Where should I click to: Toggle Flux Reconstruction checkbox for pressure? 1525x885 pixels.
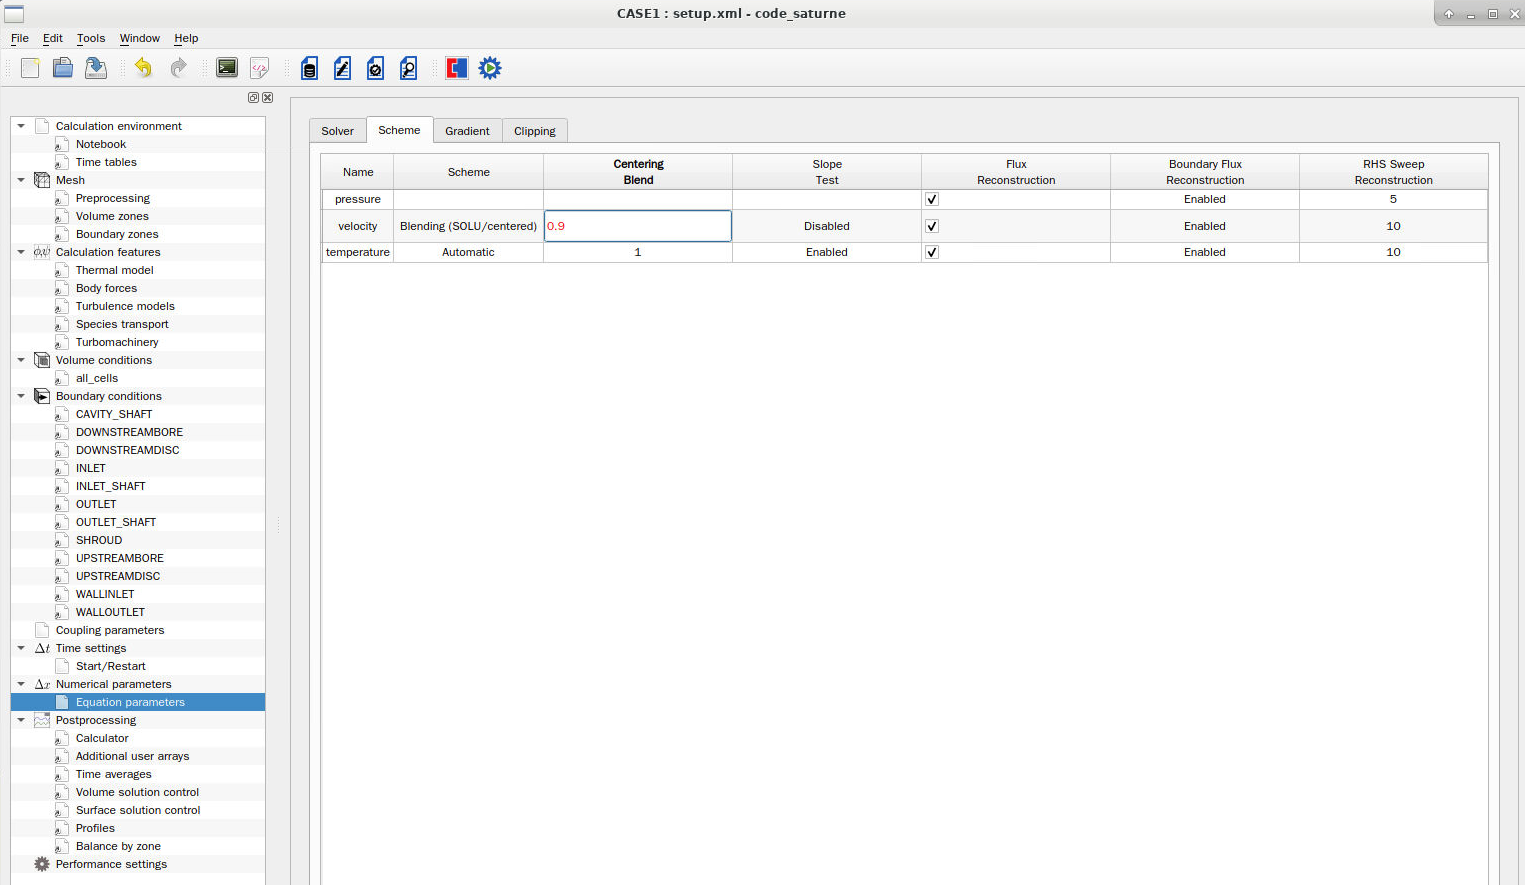pos(932,199)
